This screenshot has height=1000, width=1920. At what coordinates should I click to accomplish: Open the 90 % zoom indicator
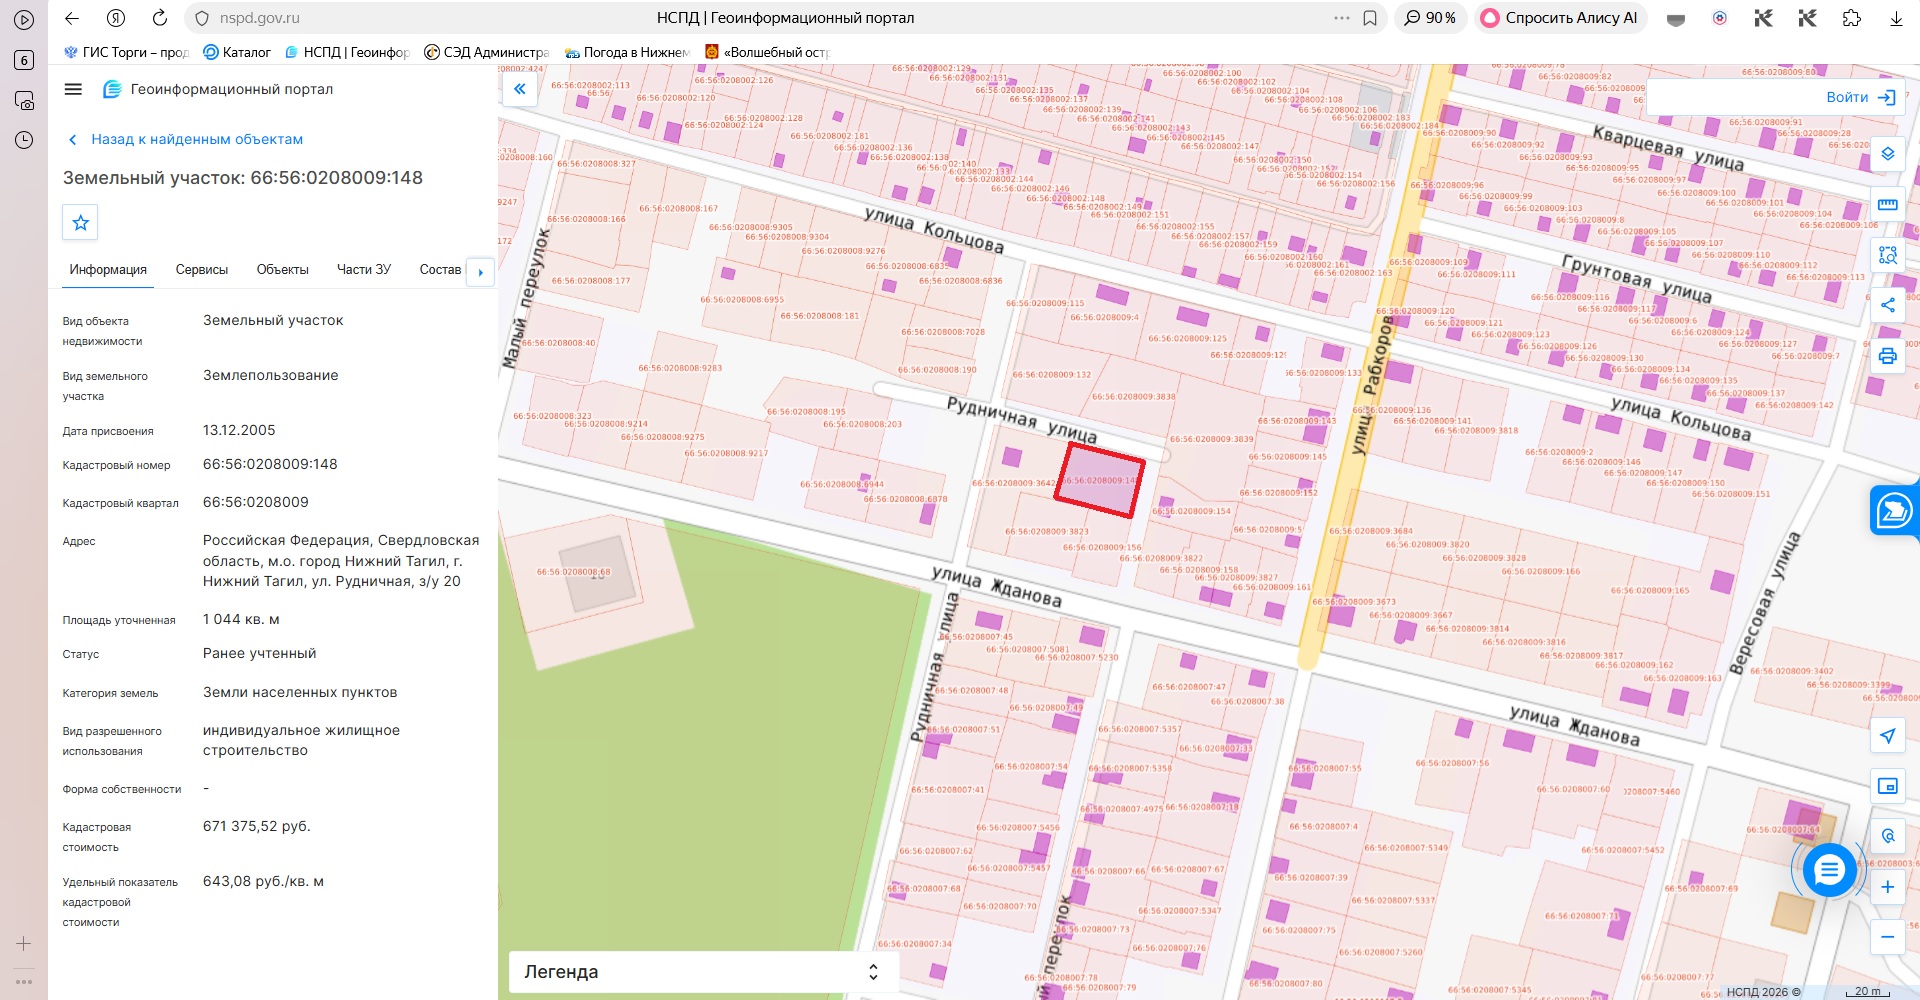(x=1430, y=18)
